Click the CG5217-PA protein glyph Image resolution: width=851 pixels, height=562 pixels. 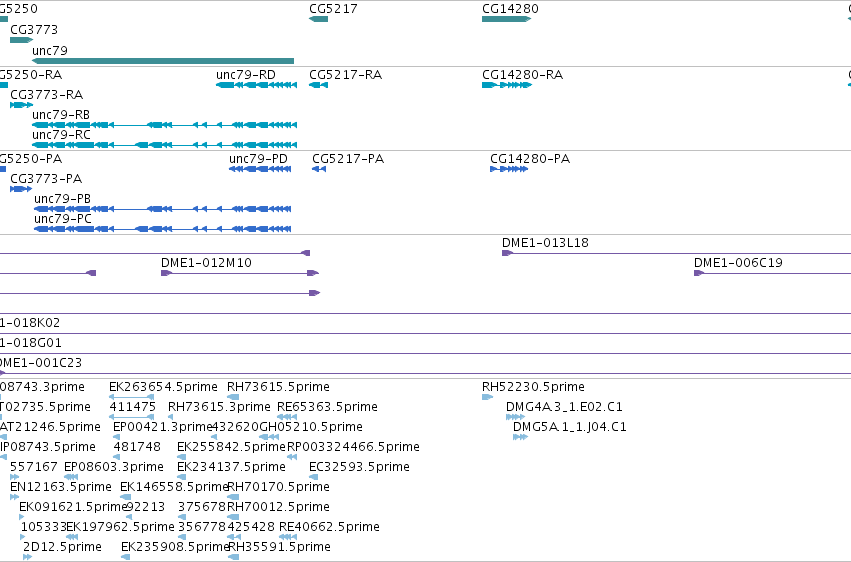coord(319,169)
